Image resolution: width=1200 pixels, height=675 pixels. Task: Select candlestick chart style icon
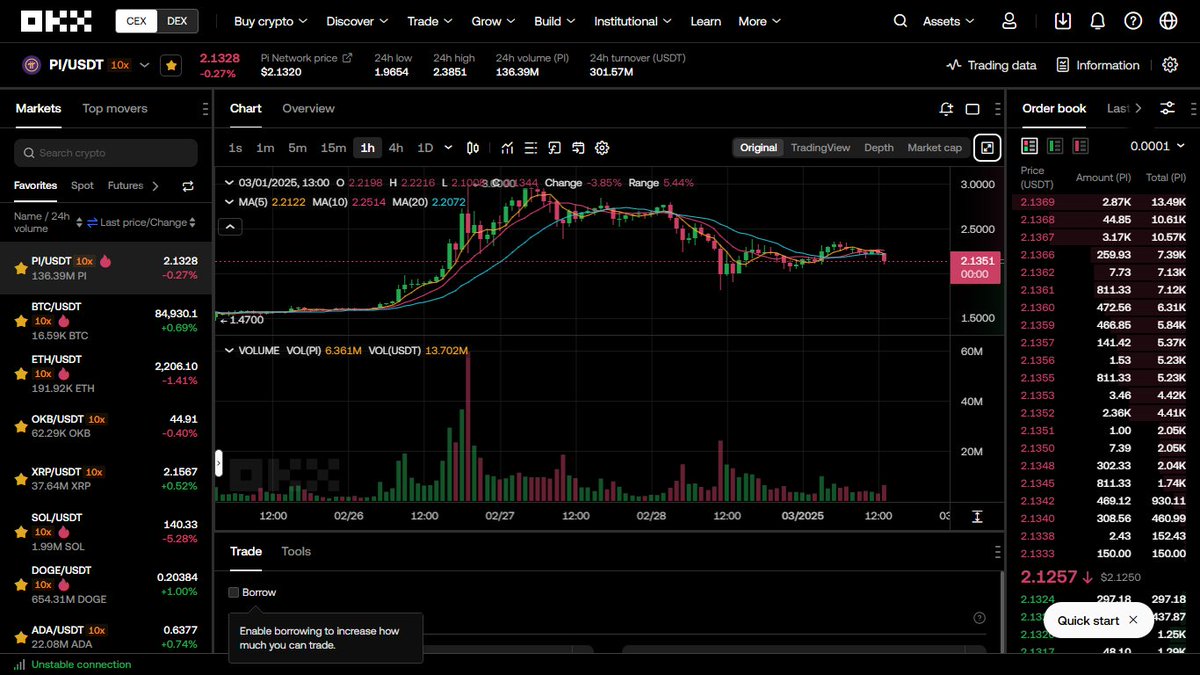[x=474, y=148]
